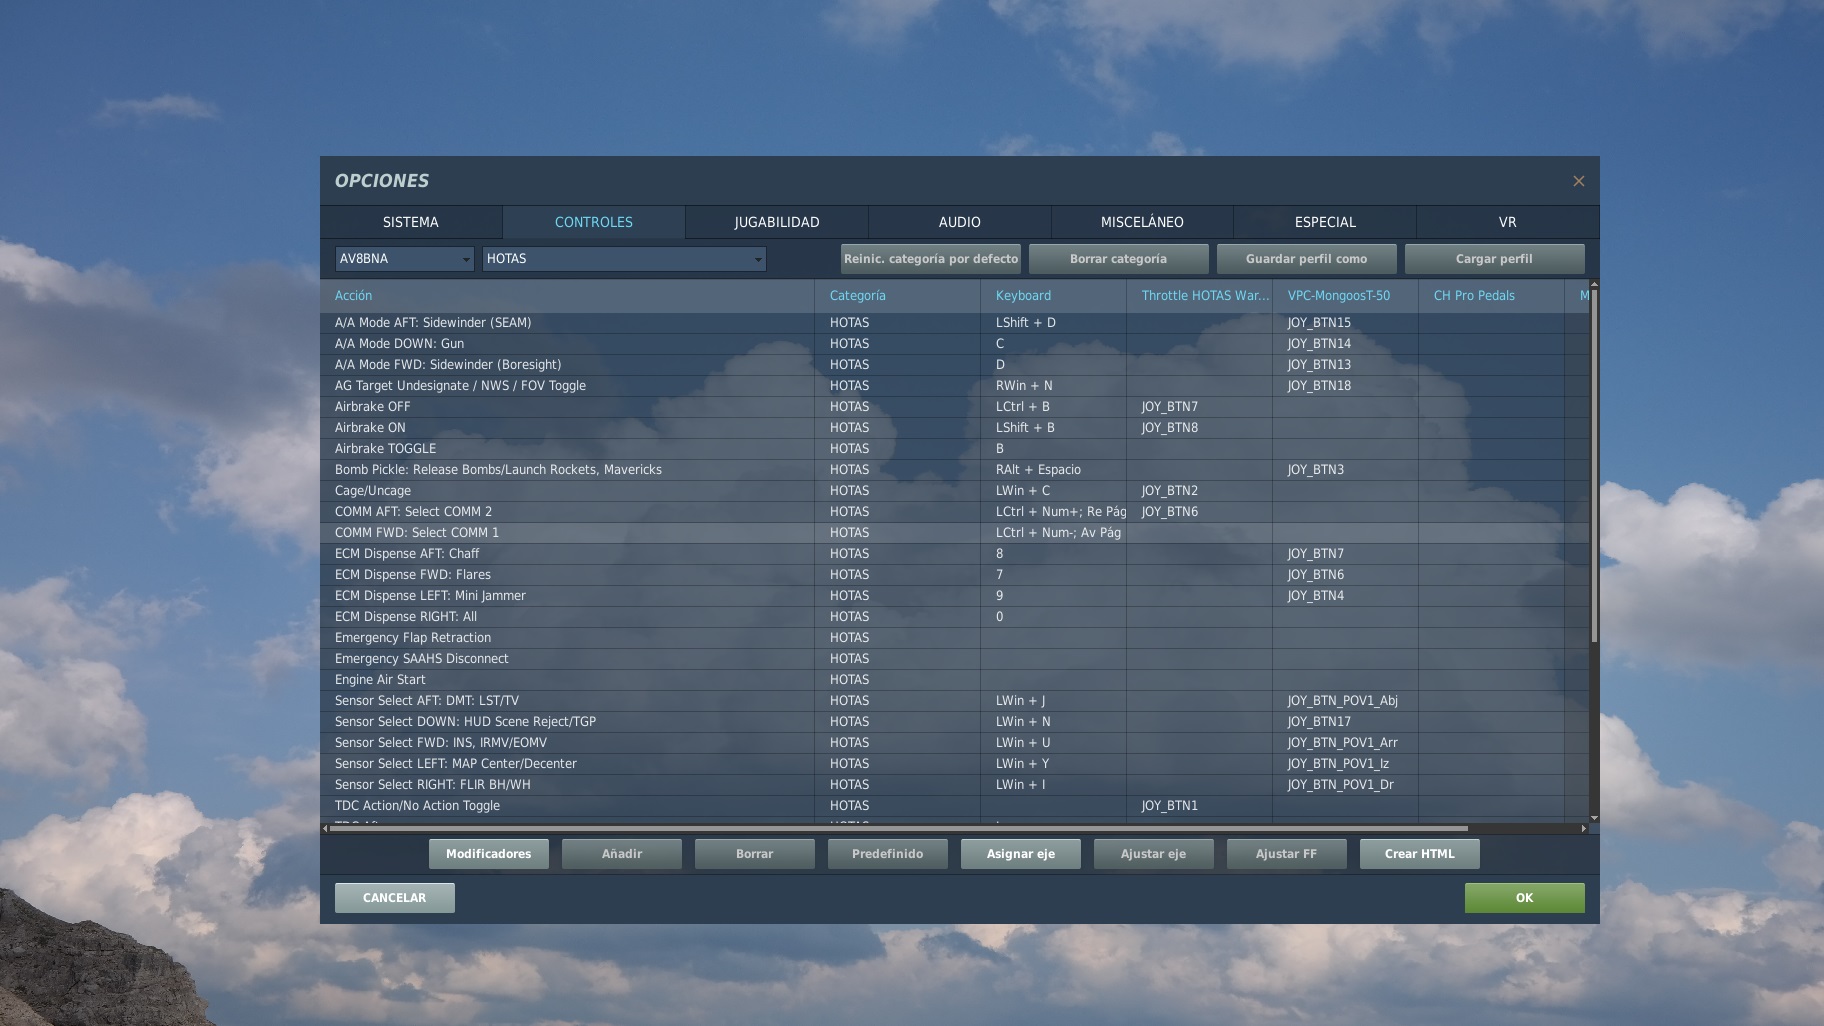1824x1026 pixels.
Task: Select COMM AFT: Select COMM 2 row
Action: (955, 512)
